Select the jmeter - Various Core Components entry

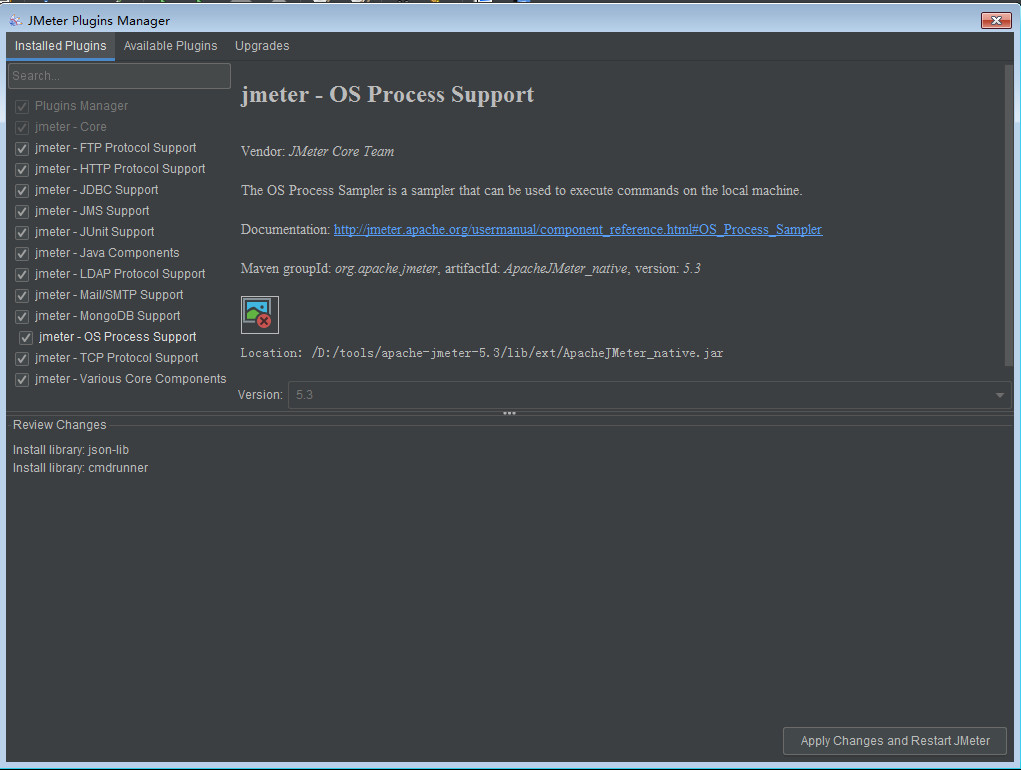pyautogui.click(x=130, y=379)
